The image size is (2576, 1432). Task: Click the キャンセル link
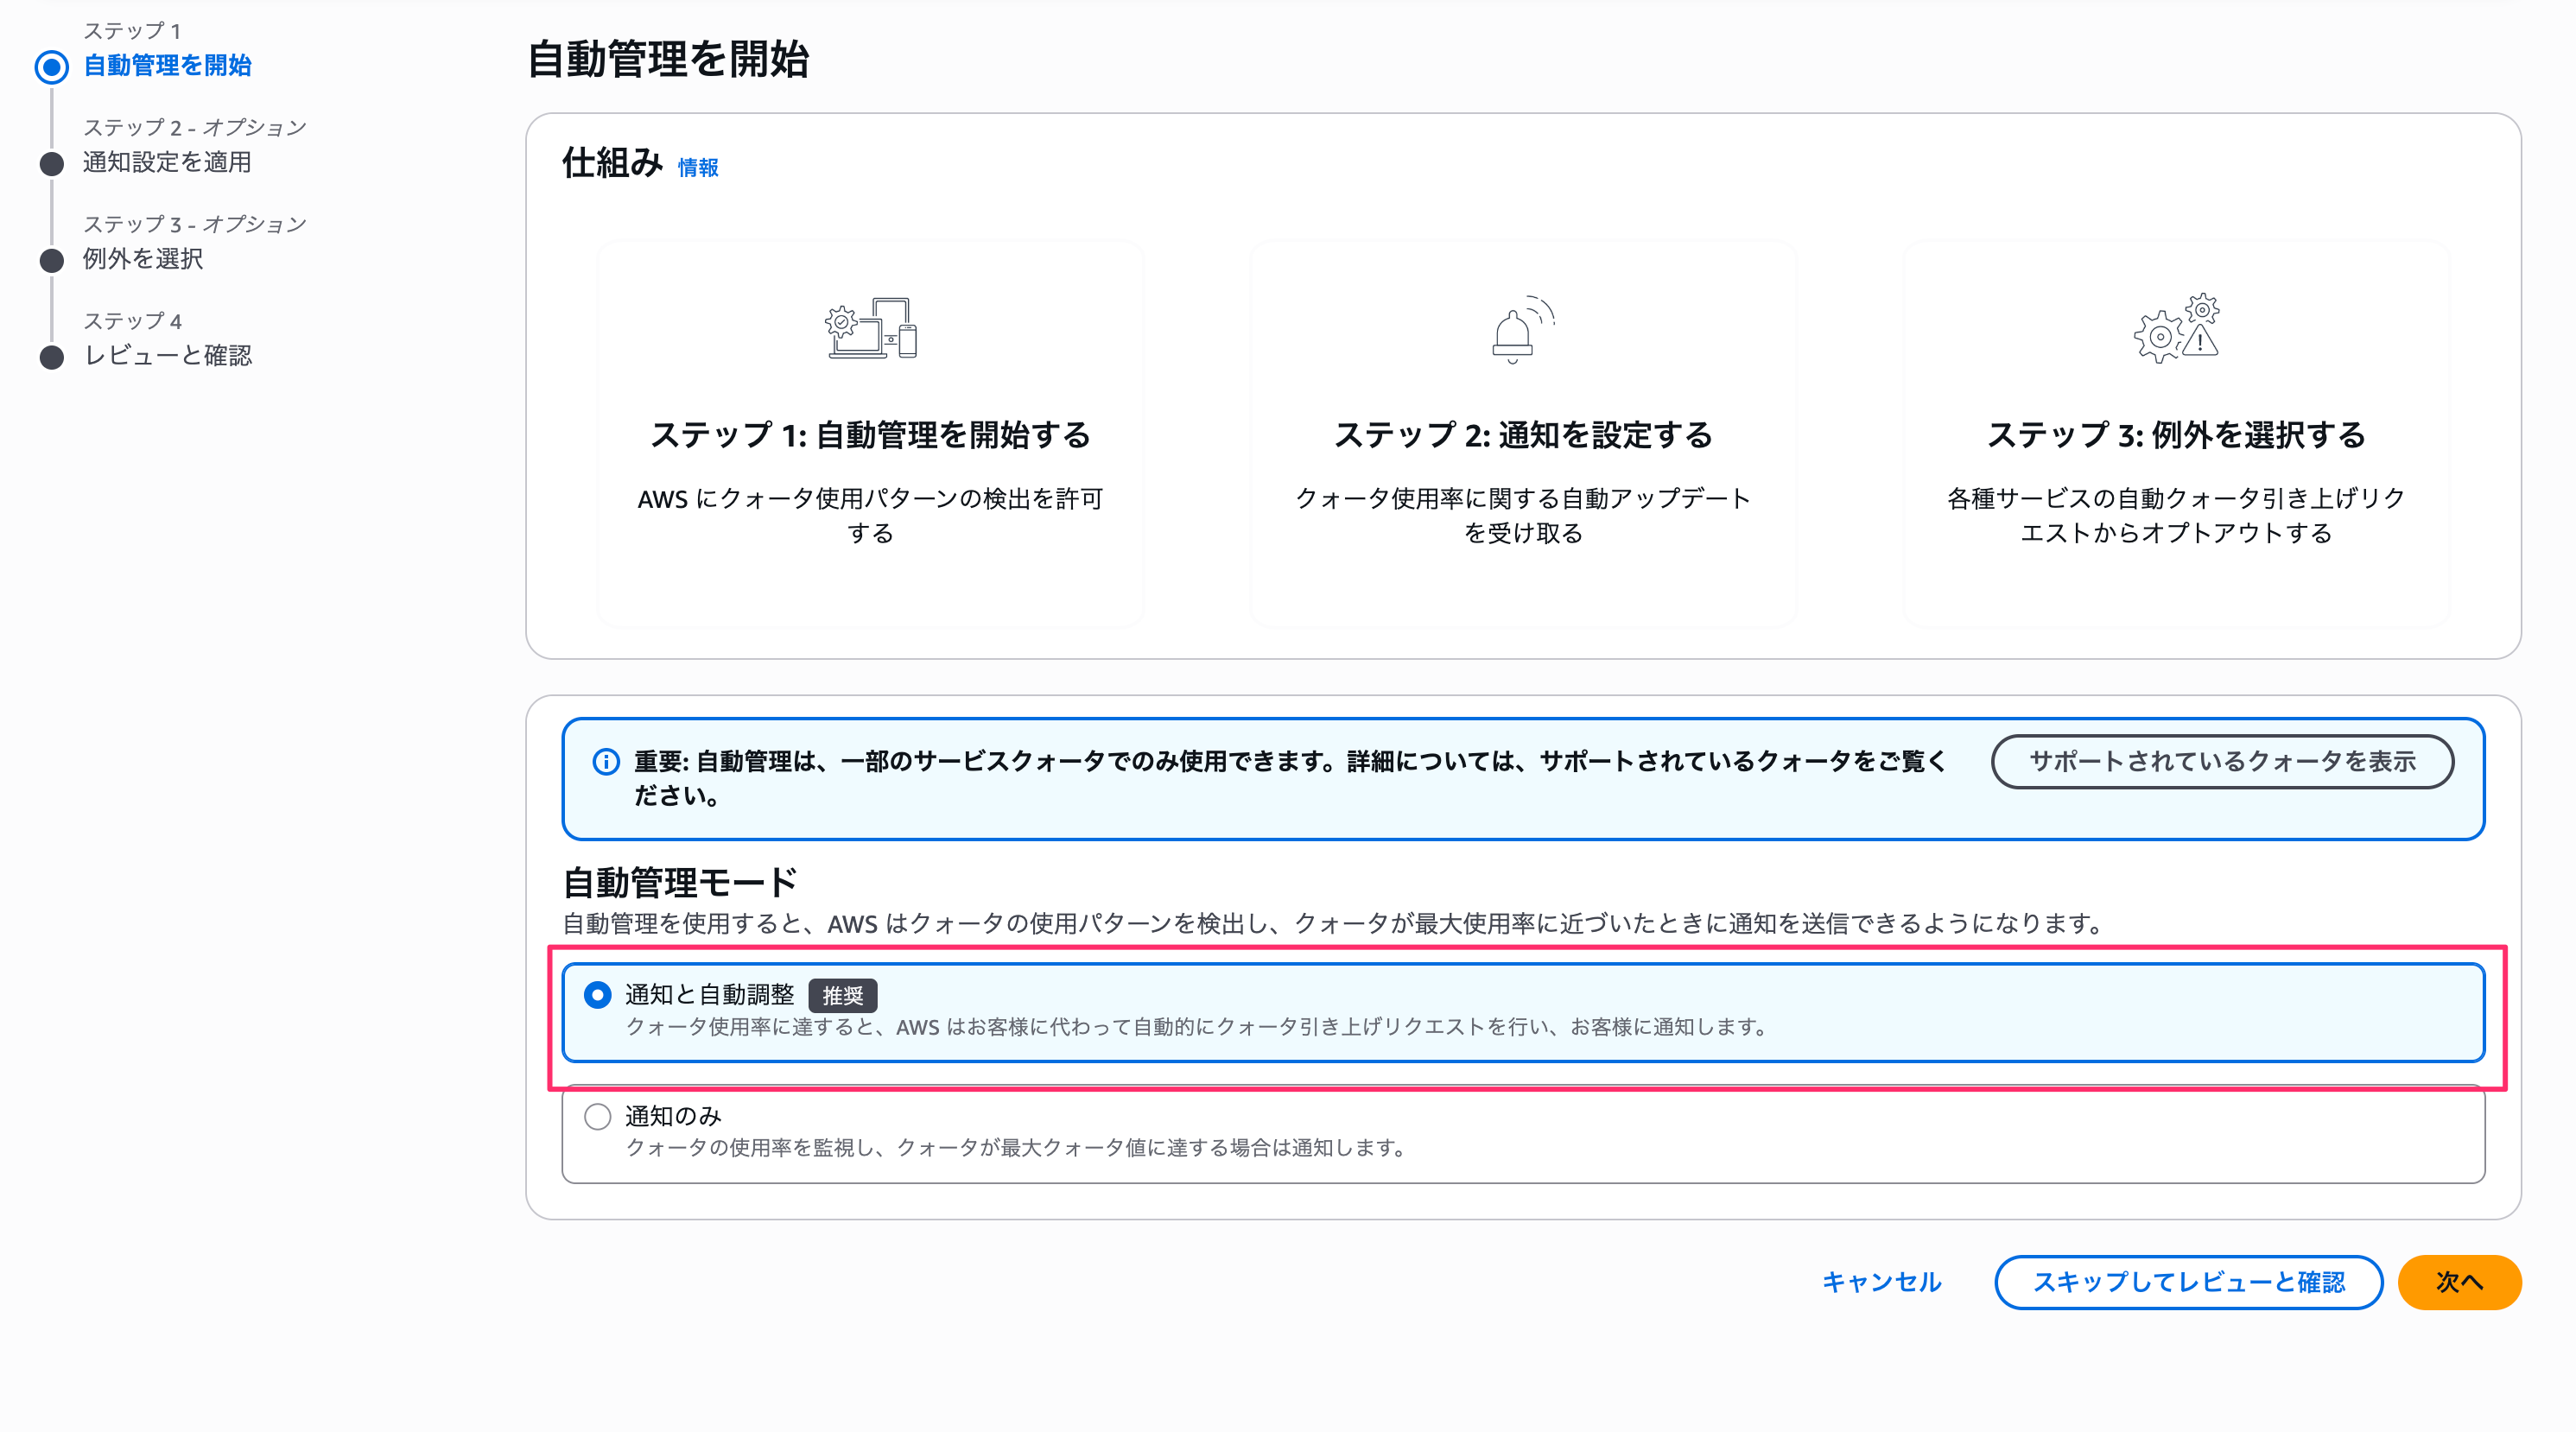point(1881,1282)
